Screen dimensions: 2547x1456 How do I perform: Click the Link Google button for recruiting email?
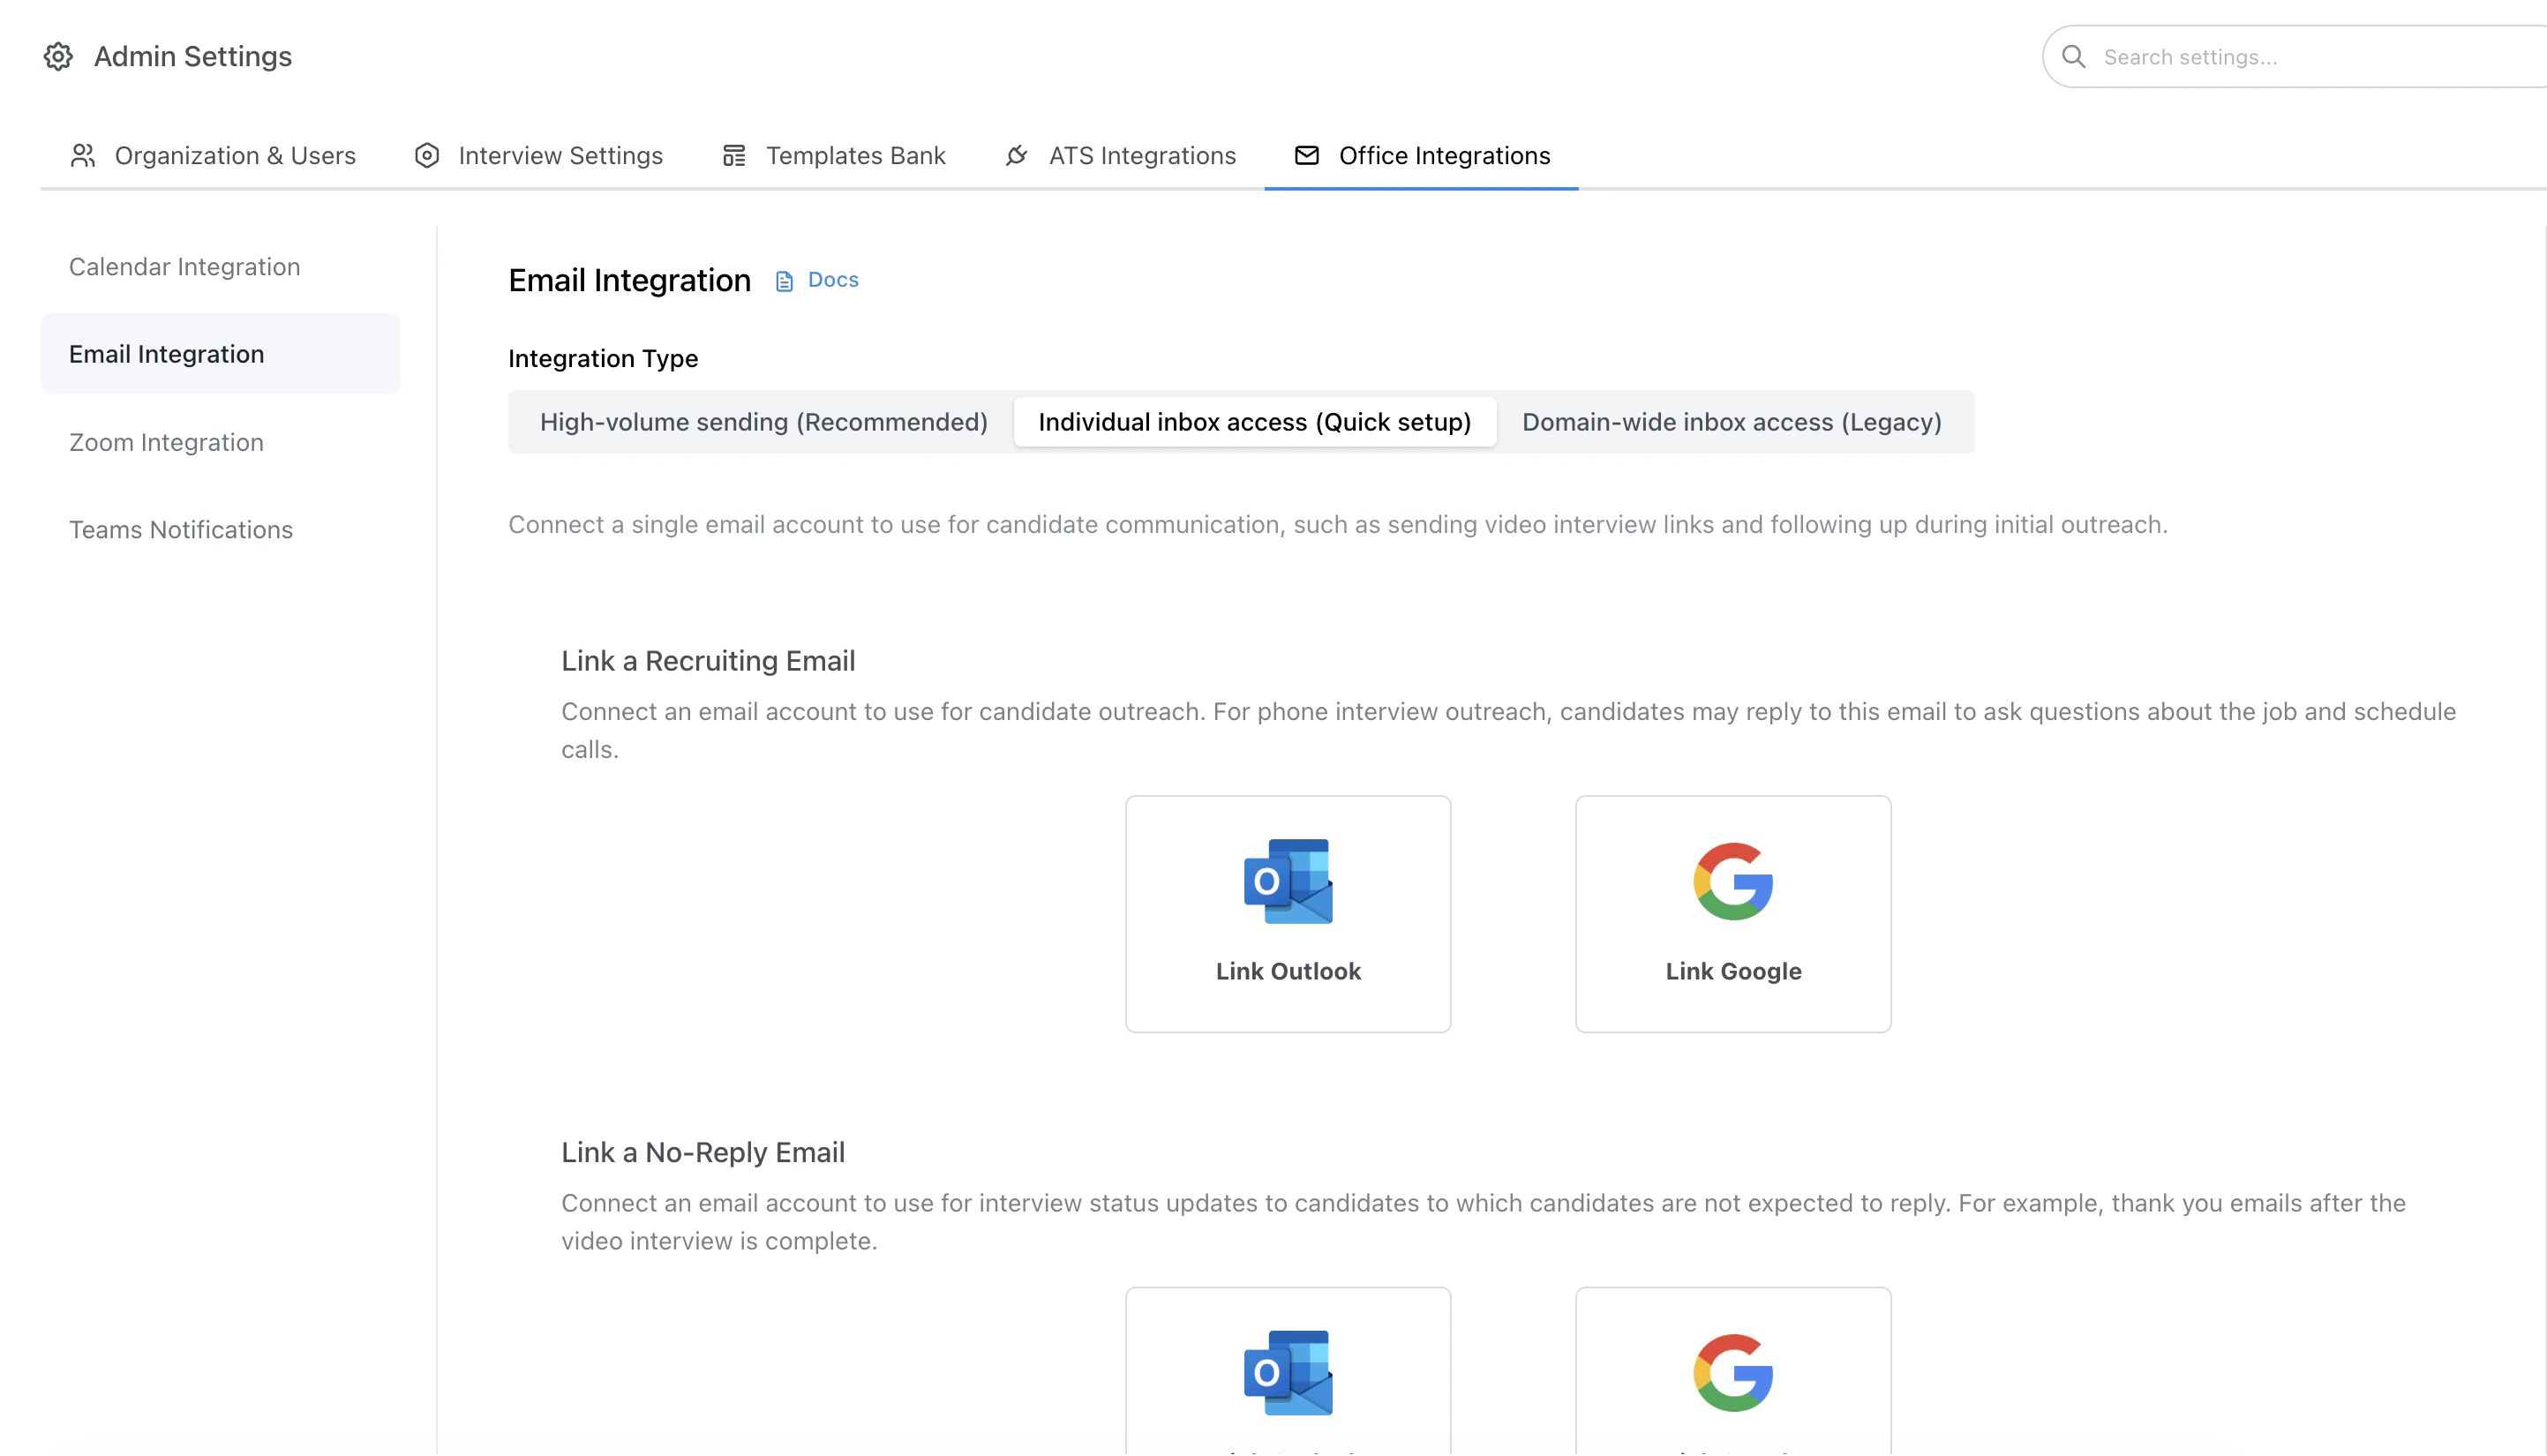click(1732, 914)
